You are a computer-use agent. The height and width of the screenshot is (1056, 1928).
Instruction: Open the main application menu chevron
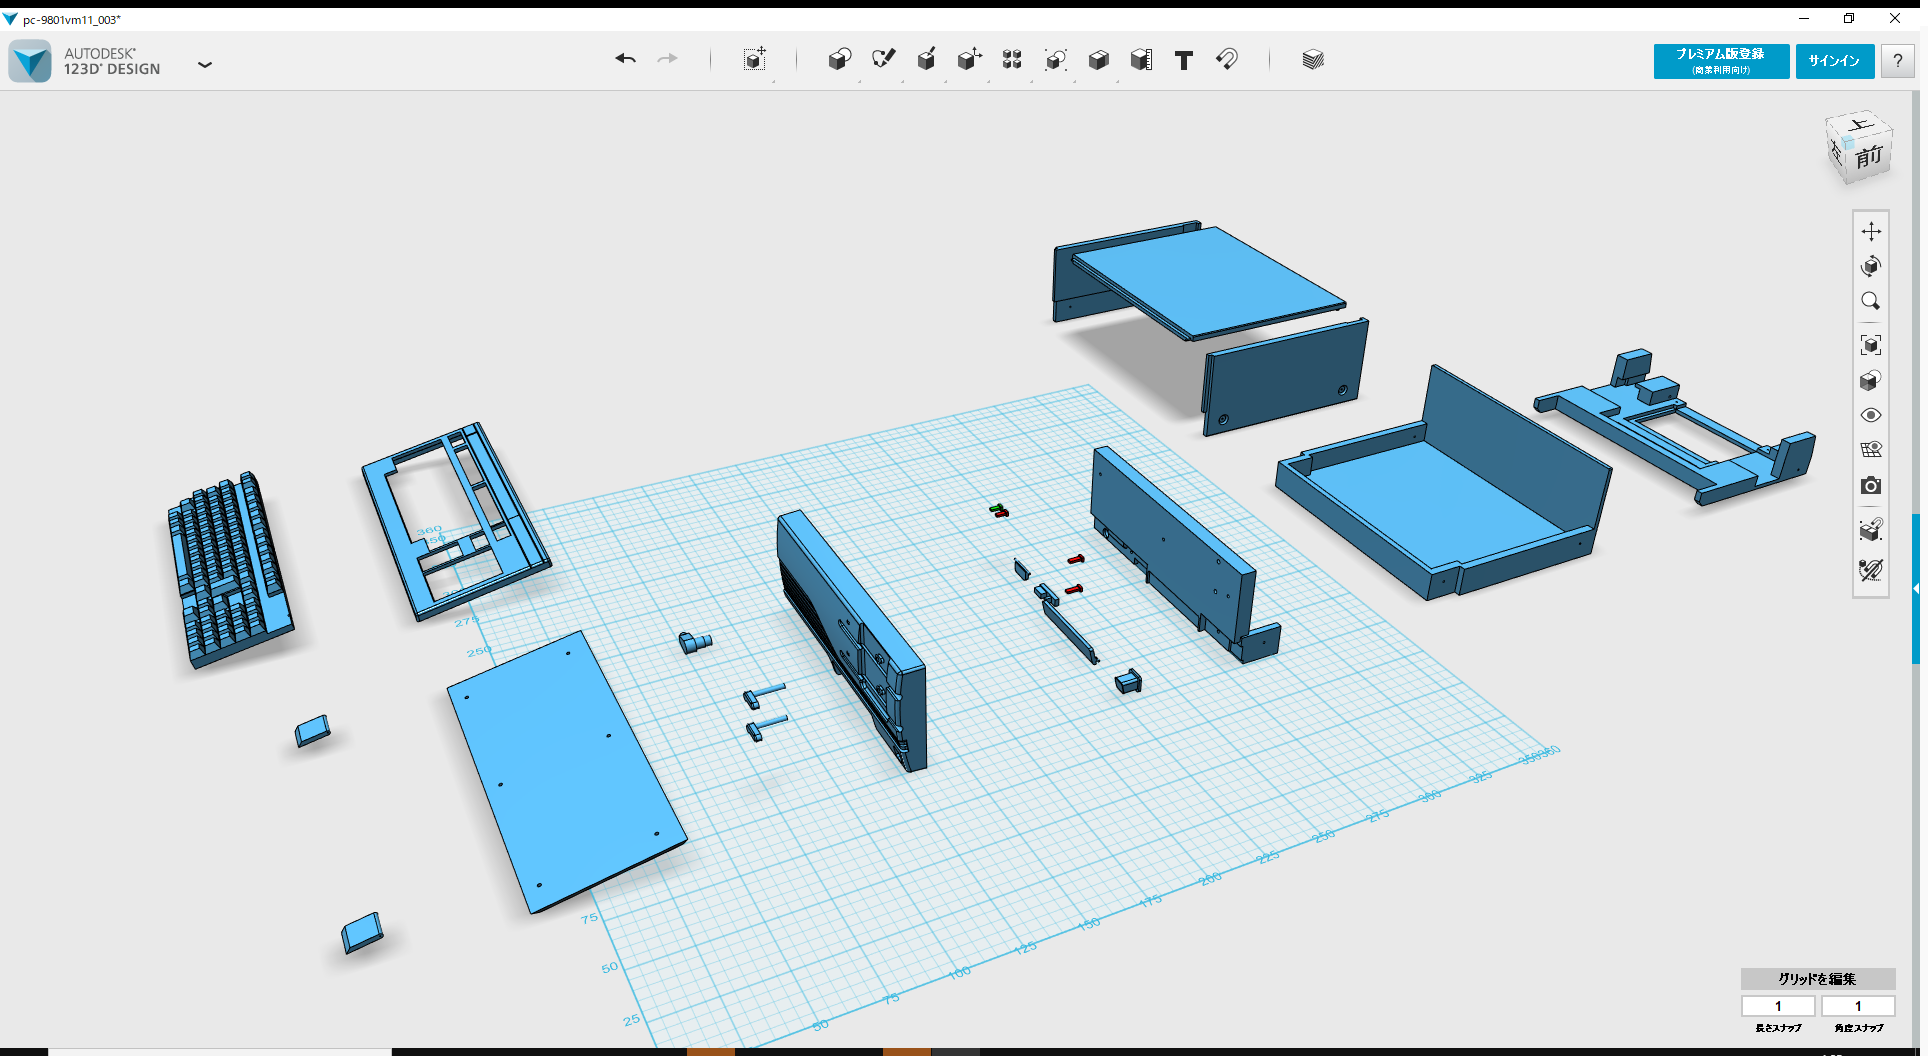[x=206, y=64]
